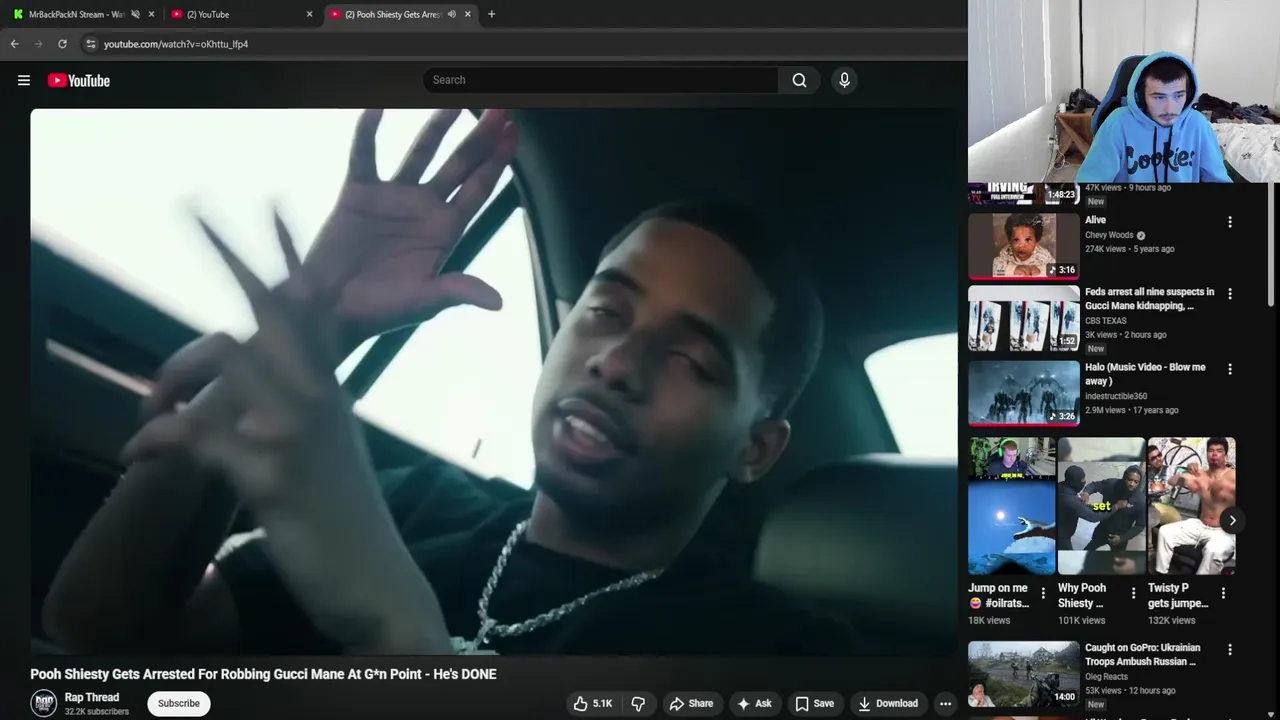Open options for Twisty P short
Image resolution: width=1280 pixels, height=720 pixels.
[1223, 593]
